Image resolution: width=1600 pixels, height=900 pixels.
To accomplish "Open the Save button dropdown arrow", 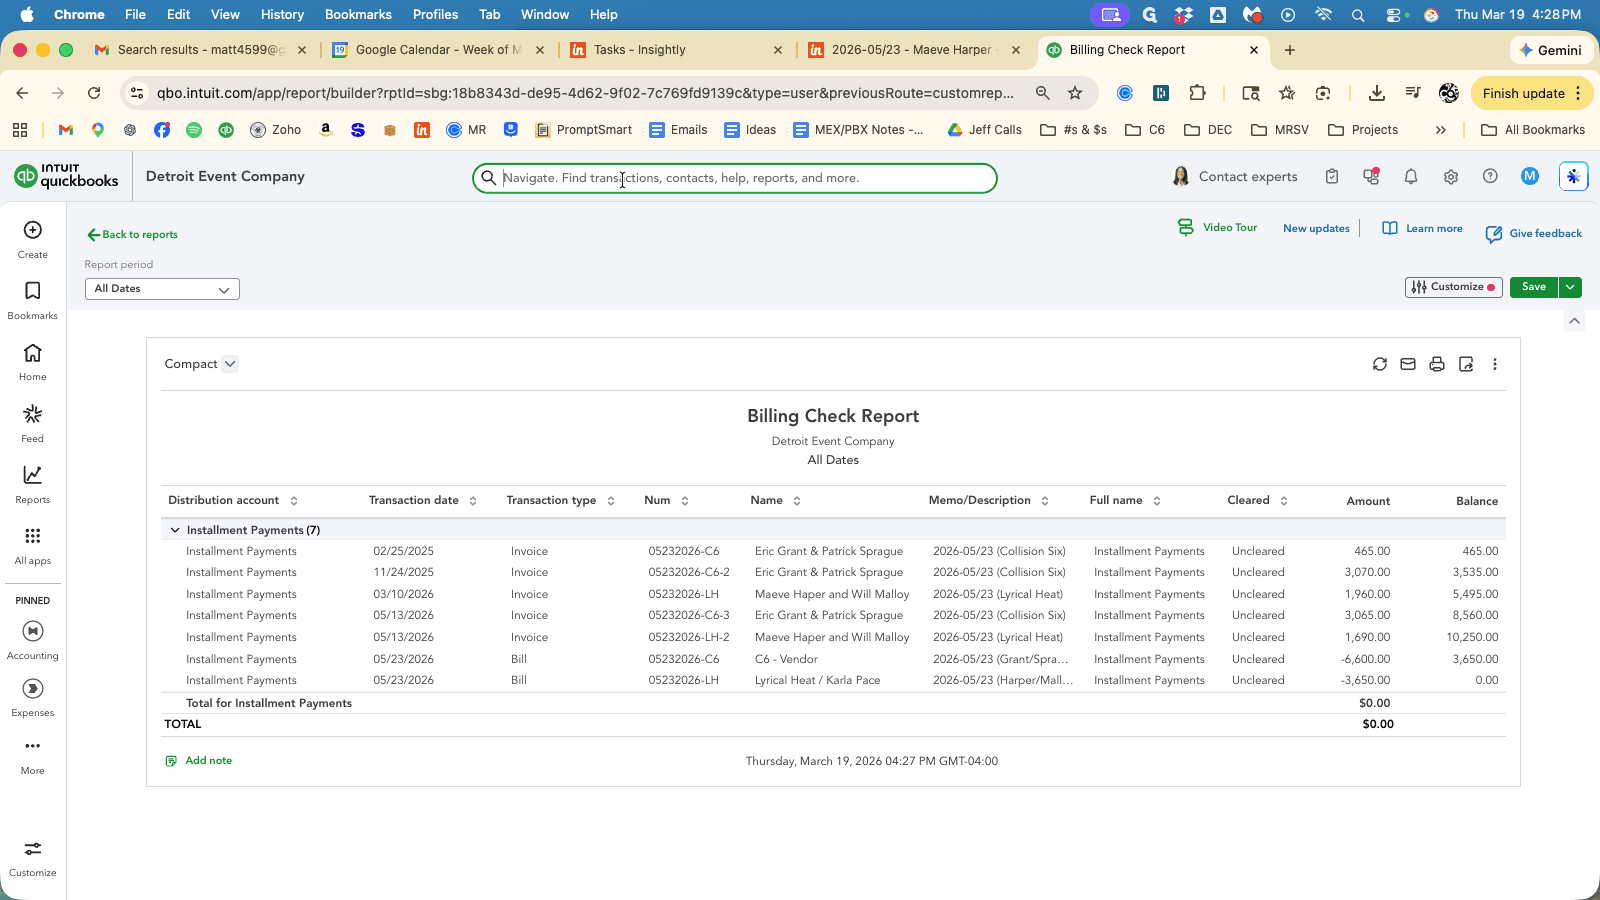I will coord(1570,287).
